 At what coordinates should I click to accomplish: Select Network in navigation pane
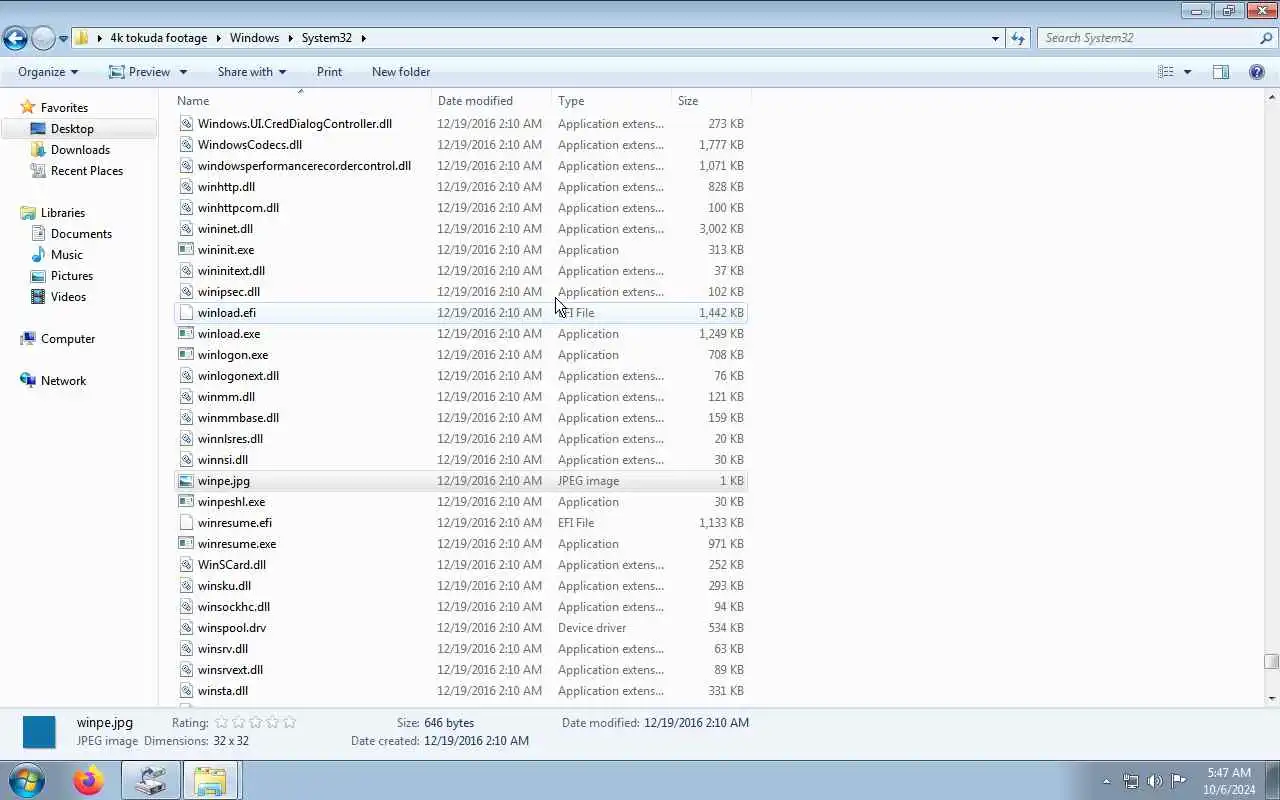[63, 381]
